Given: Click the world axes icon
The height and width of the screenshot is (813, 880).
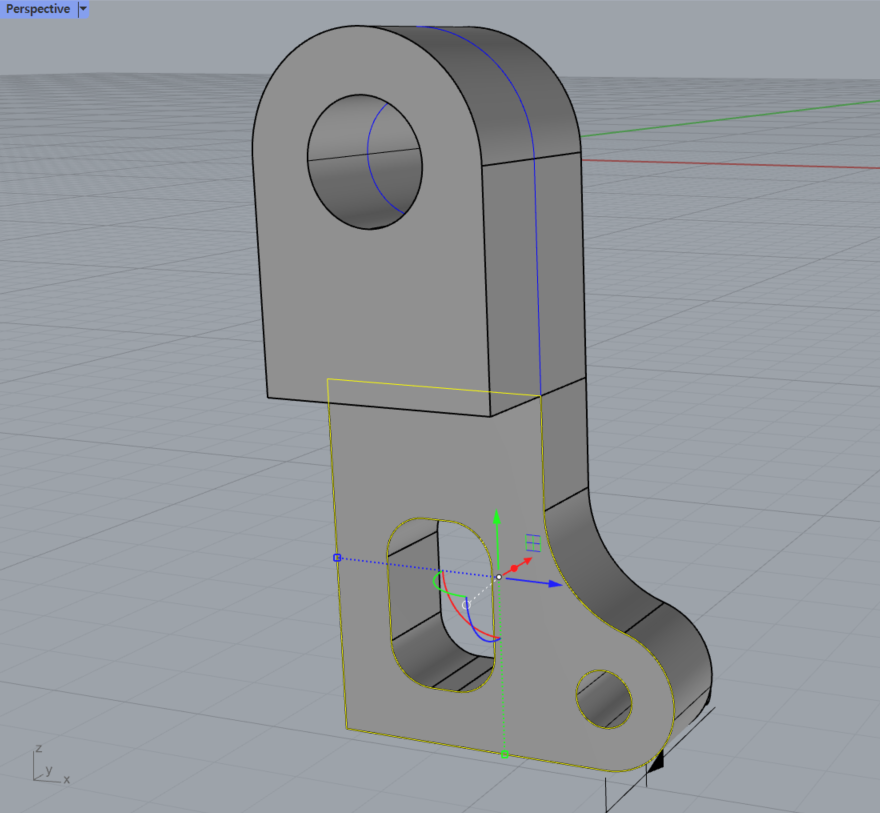Looking at the screenshot, I should pyautogui.click(x=49, y=765).
